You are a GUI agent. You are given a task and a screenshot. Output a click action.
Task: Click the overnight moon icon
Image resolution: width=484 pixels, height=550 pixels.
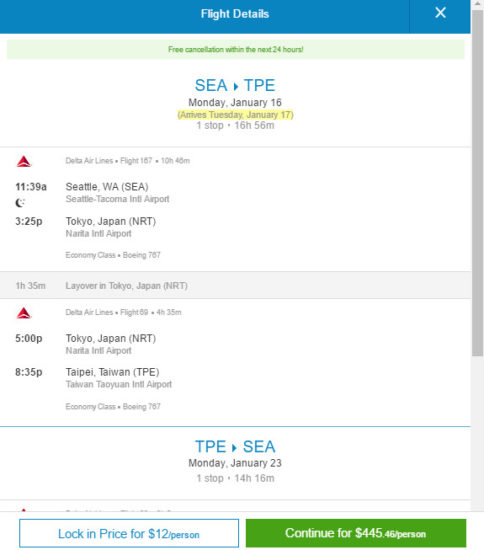pyautogui.click(x=20, y=202)
